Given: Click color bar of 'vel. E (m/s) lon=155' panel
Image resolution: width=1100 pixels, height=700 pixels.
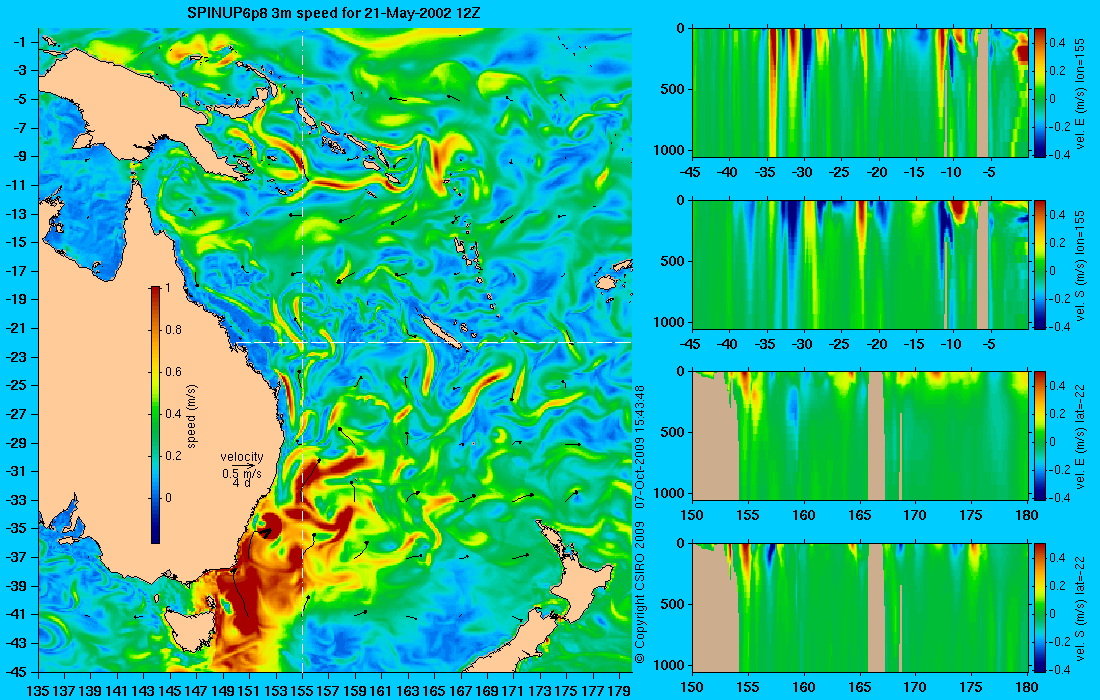Looking at the screenshot, I should click(x=1039, y=93).
